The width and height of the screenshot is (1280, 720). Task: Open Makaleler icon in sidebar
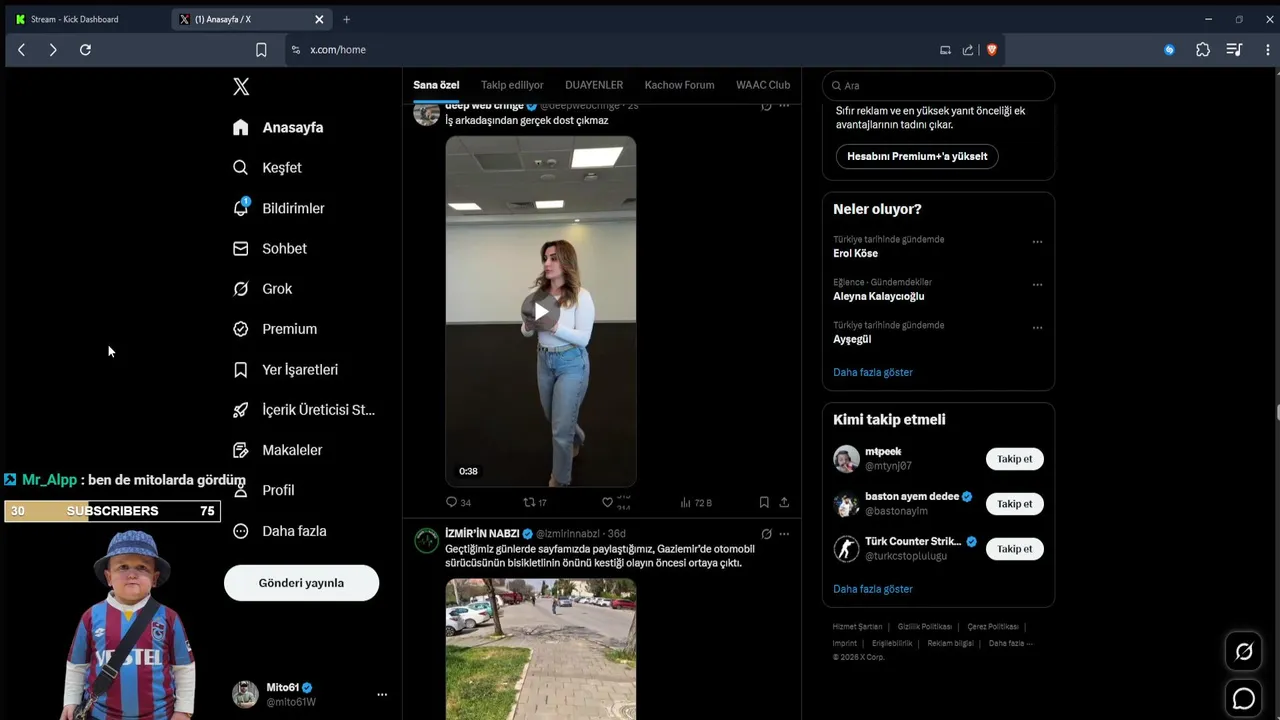[240, 450]
